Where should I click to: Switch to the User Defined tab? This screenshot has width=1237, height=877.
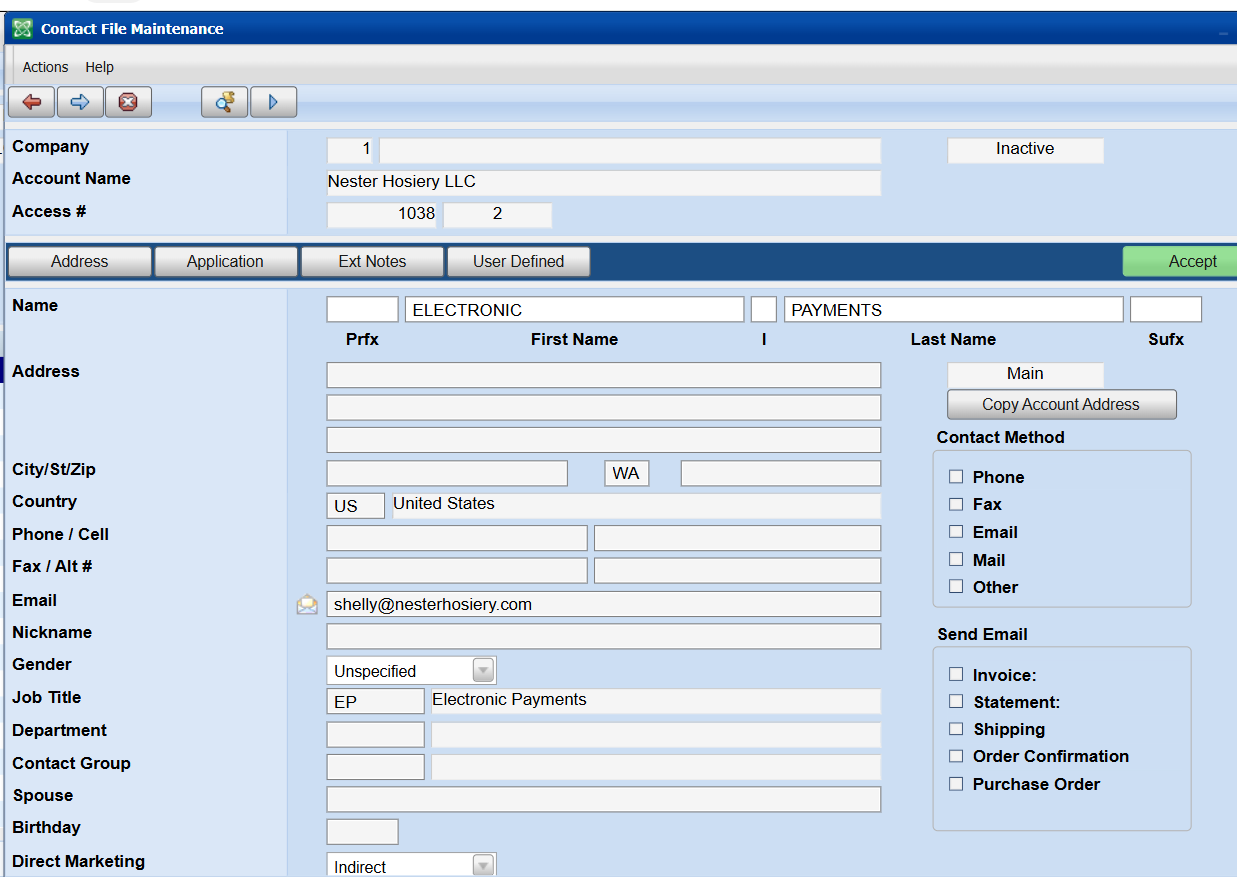518,262
